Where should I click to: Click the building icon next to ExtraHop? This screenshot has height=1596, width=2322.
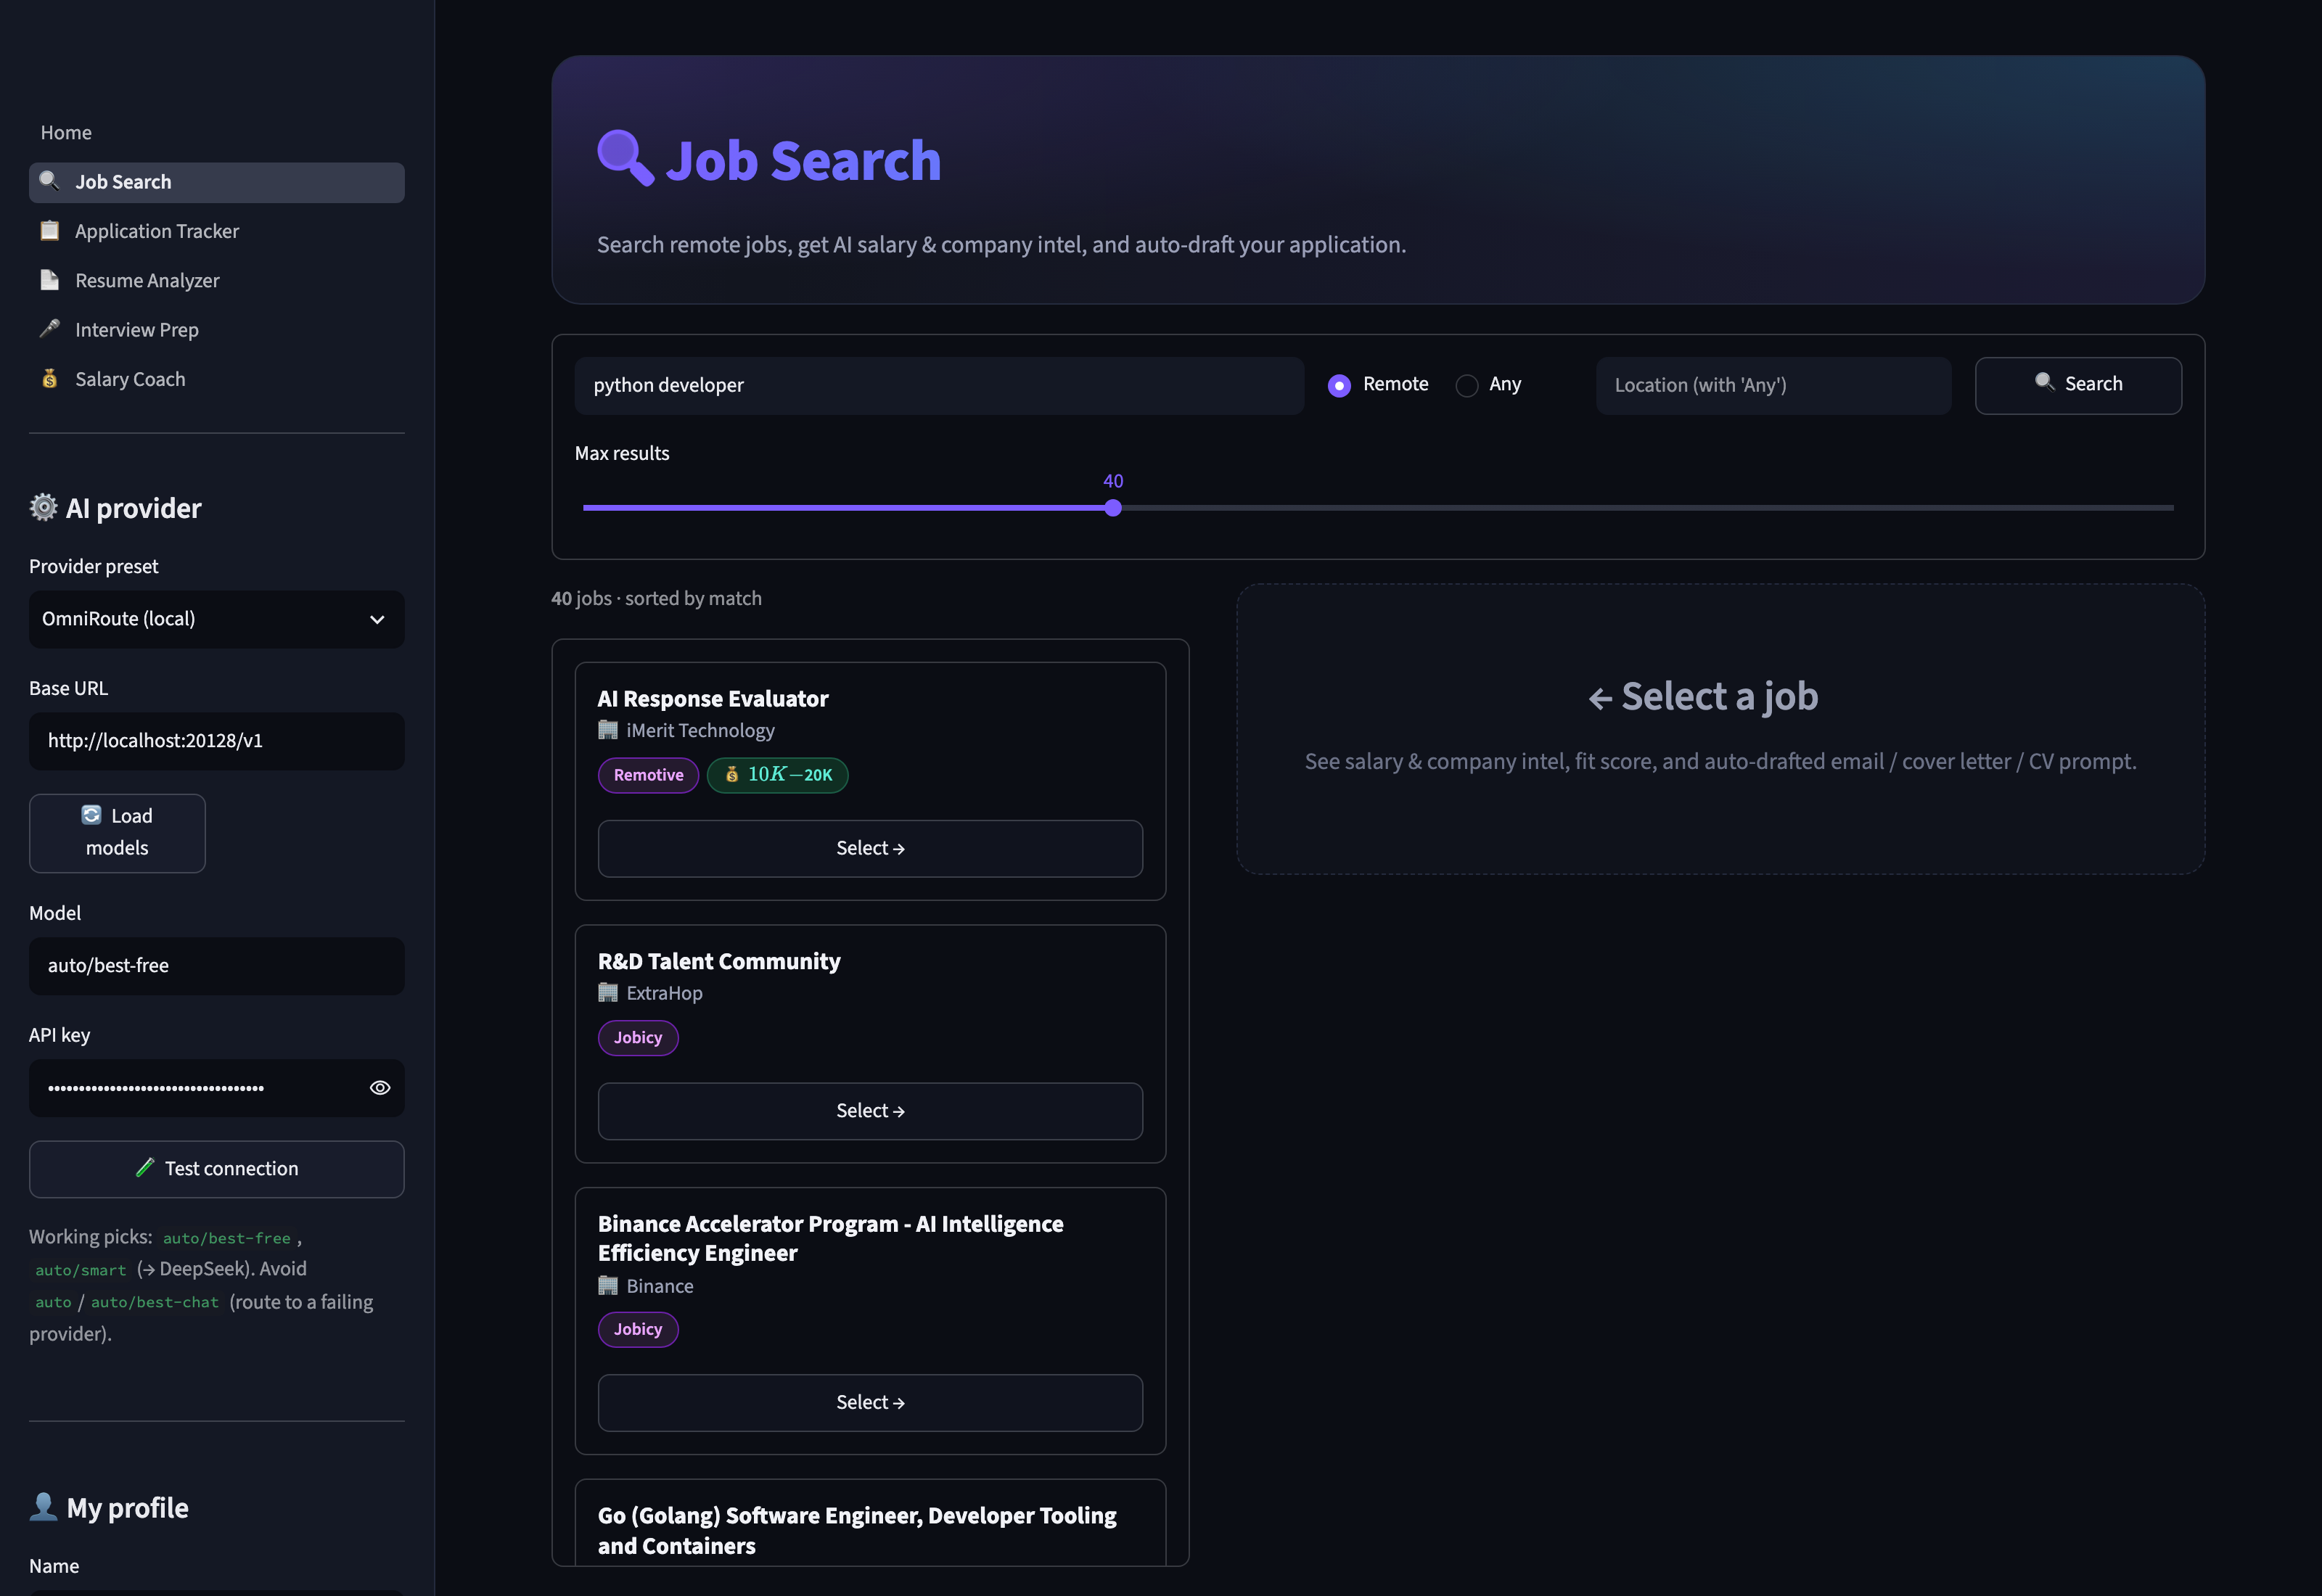[x=608, y=993]
